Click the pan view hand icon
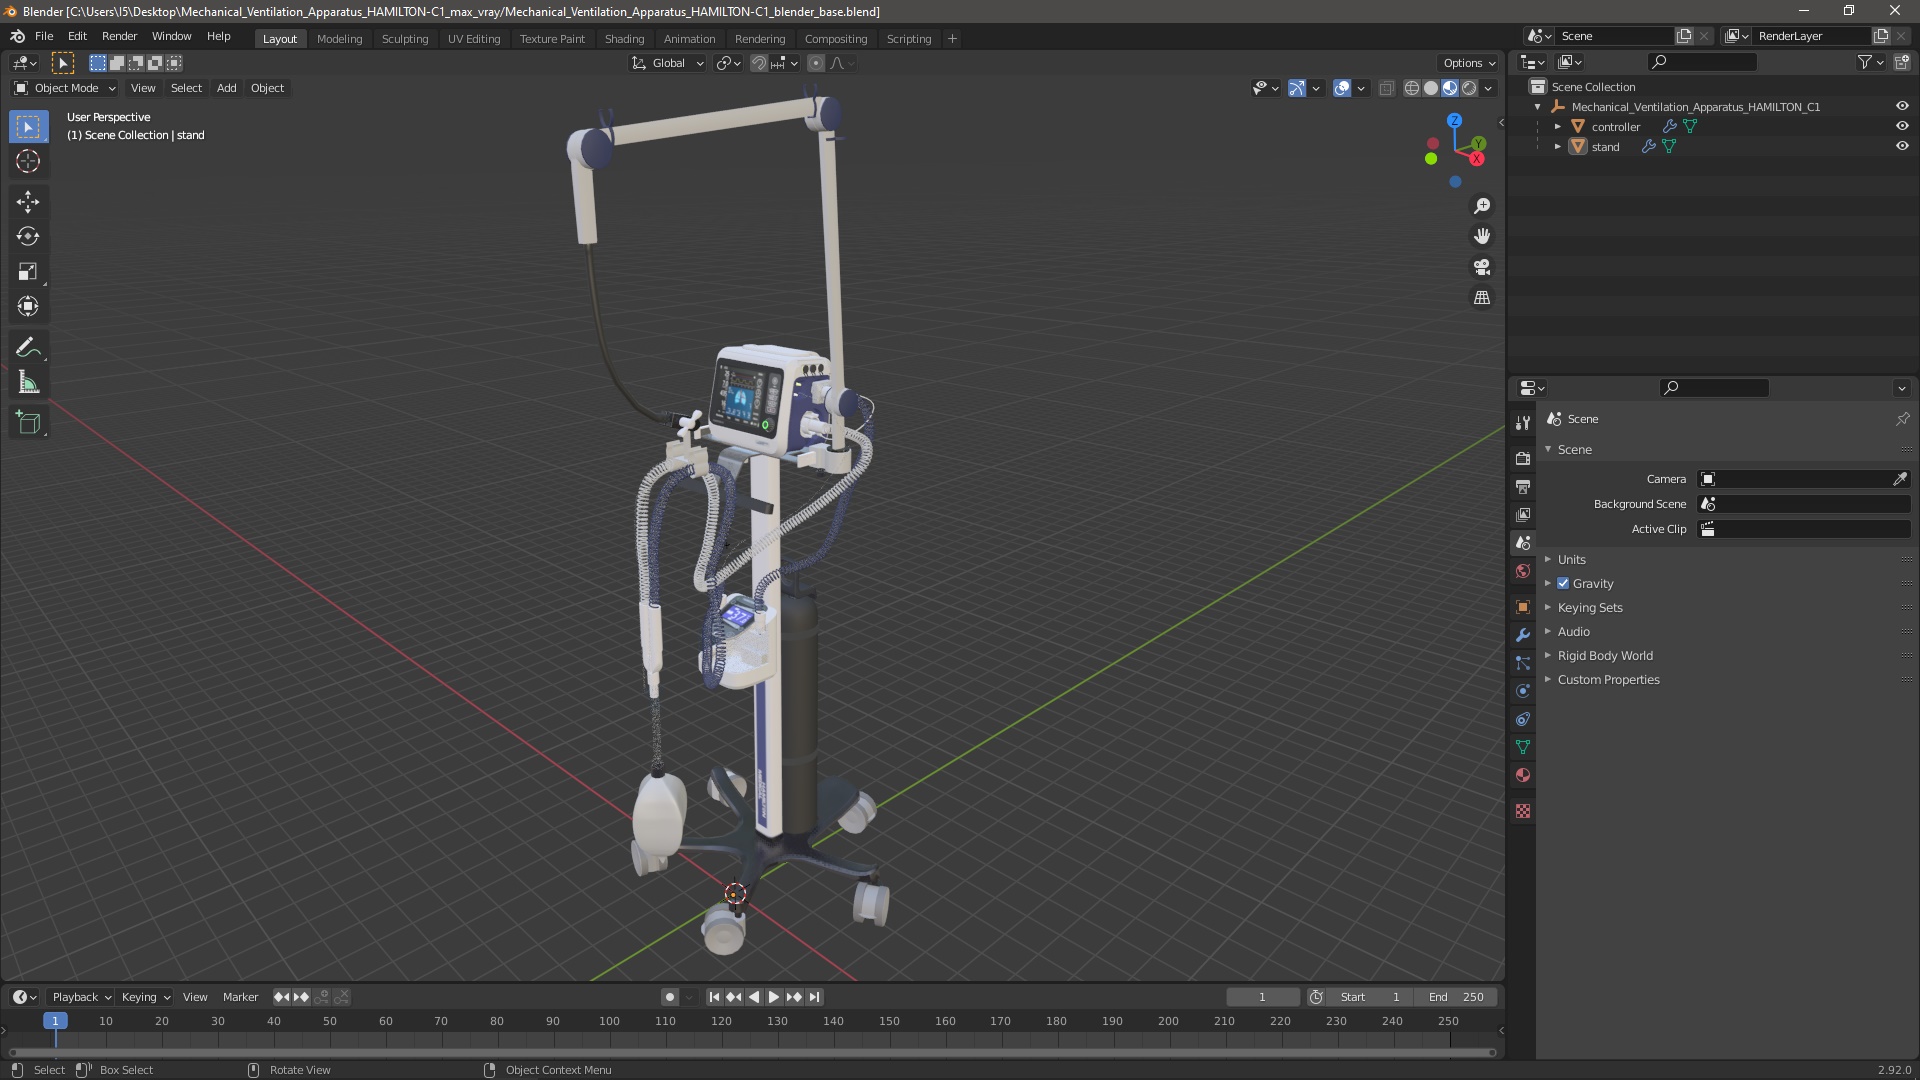 click(1482, 236)
